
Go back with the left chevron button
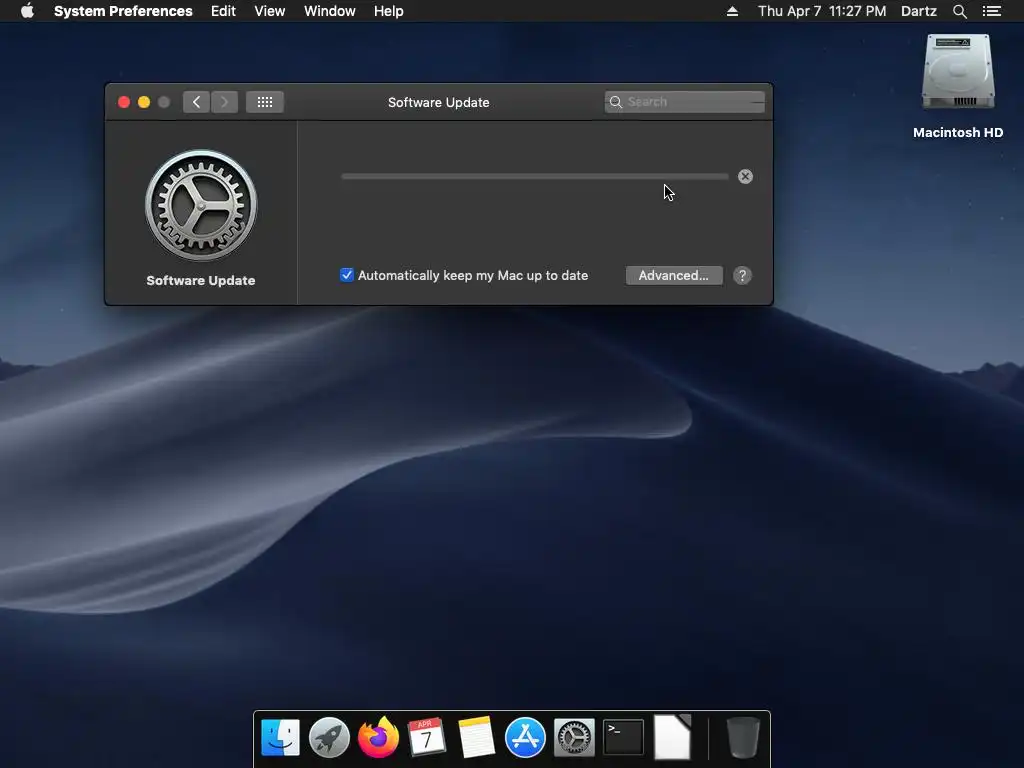click(196, 102)
